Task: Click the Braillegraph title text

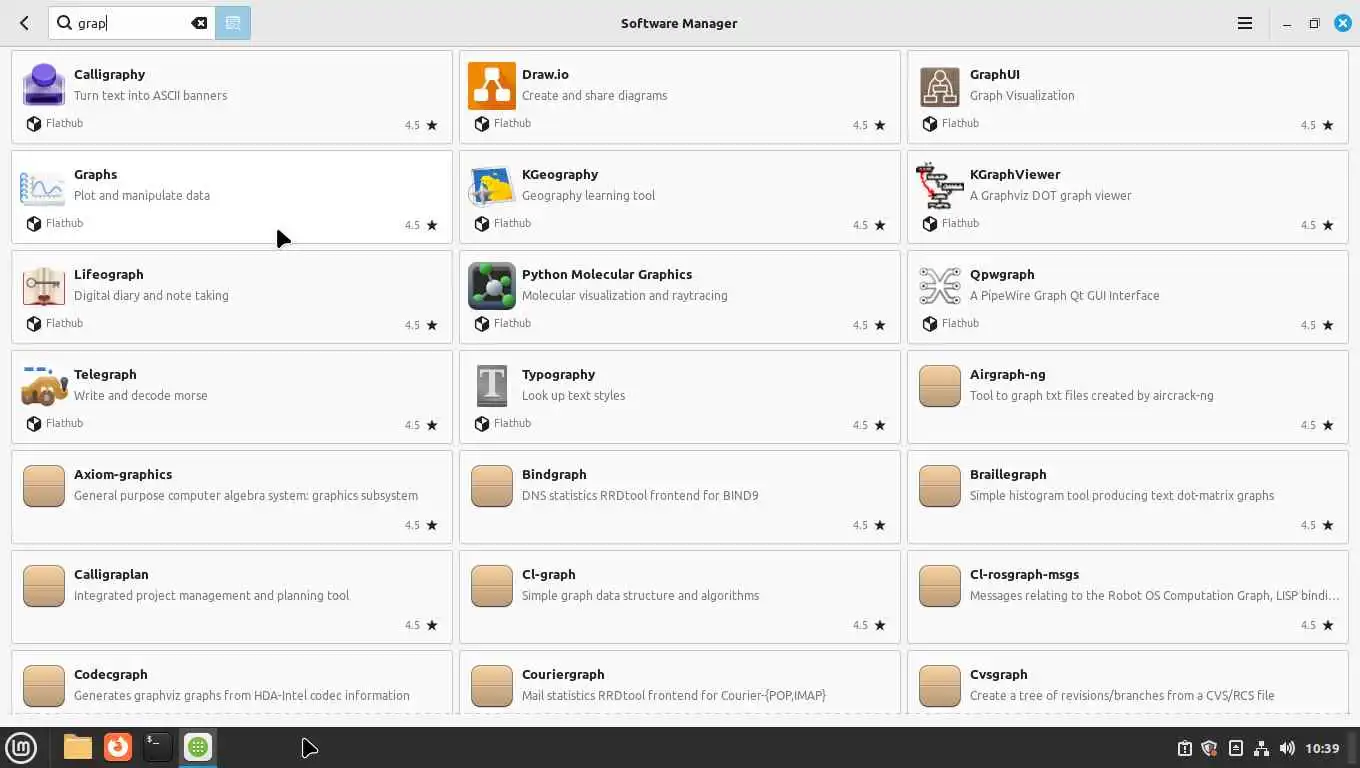Action: tap(1008, 475)
